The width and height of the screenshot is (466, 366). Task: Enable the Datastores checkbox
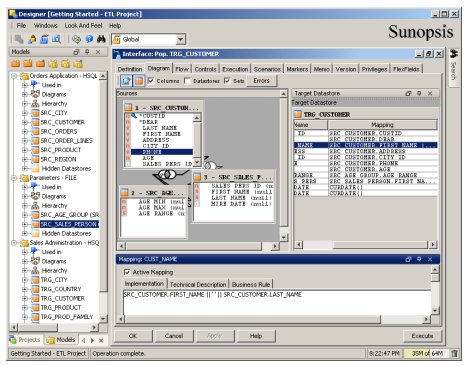pos(188,81)
